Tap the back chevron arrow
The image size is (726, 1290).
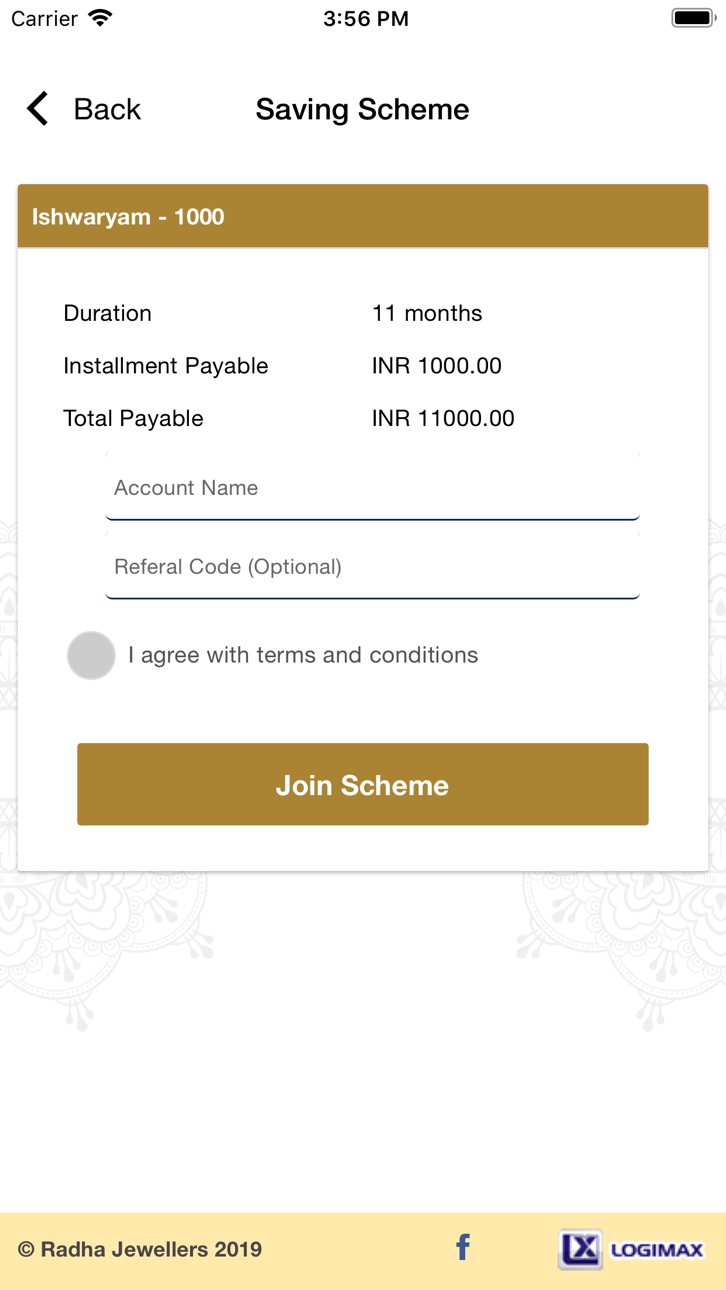[37, 109]
